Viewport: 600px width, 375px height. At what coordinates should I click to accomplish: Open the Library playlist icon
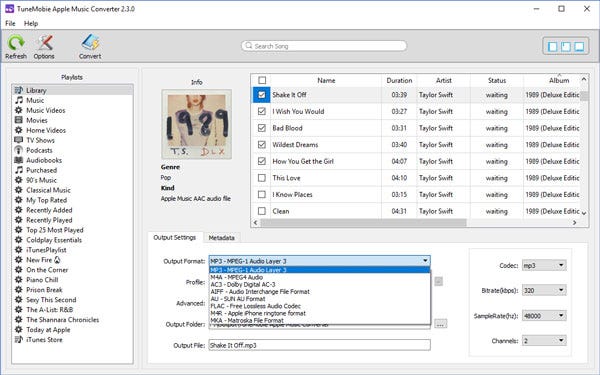click(18, 90)
